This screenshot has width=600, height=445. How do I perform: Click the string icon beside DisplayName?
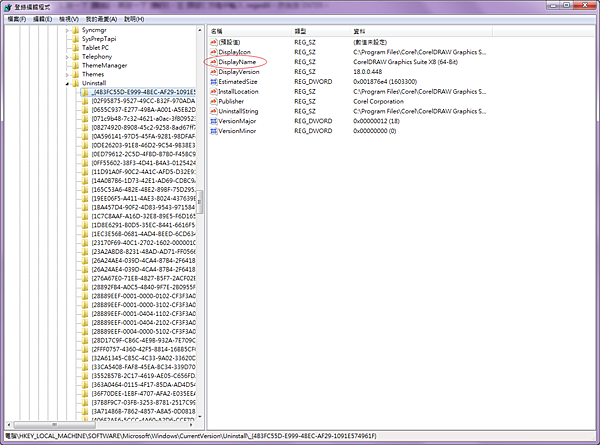click(x=214, y=62)
